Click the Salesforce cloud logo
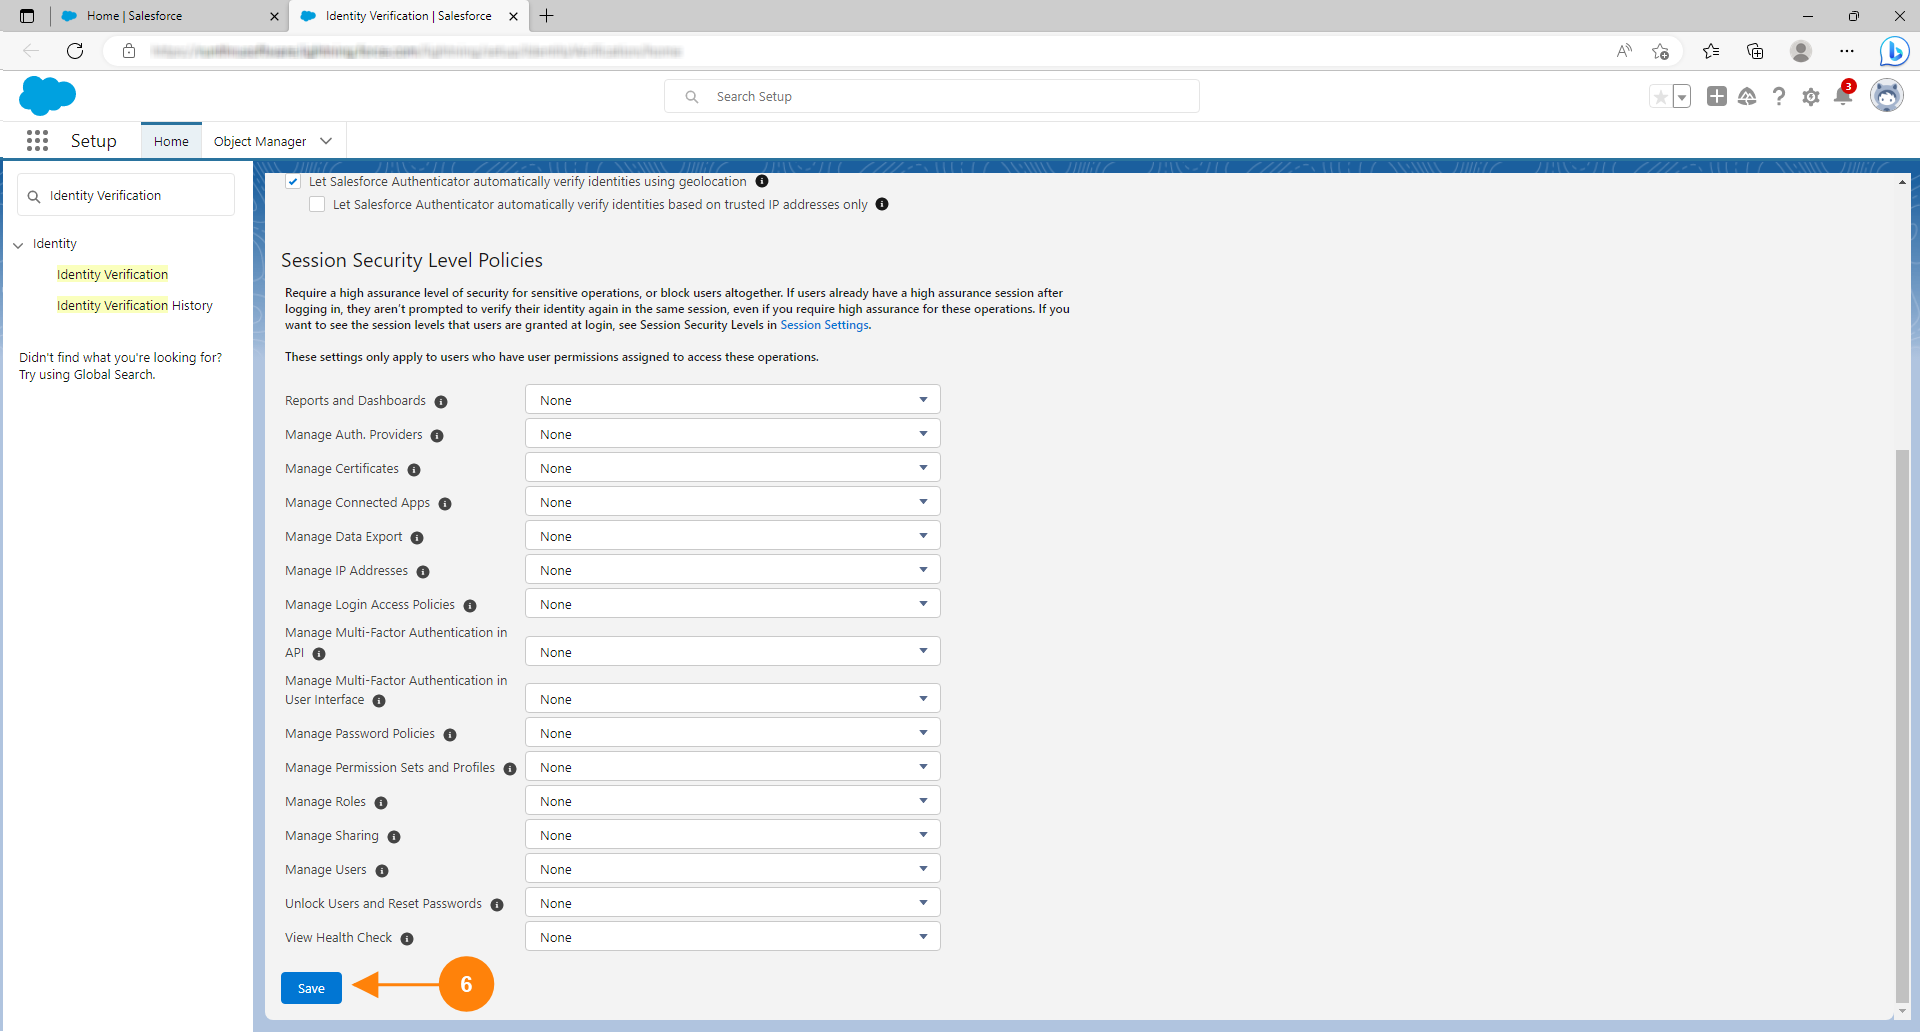 (x=47, y=96)
